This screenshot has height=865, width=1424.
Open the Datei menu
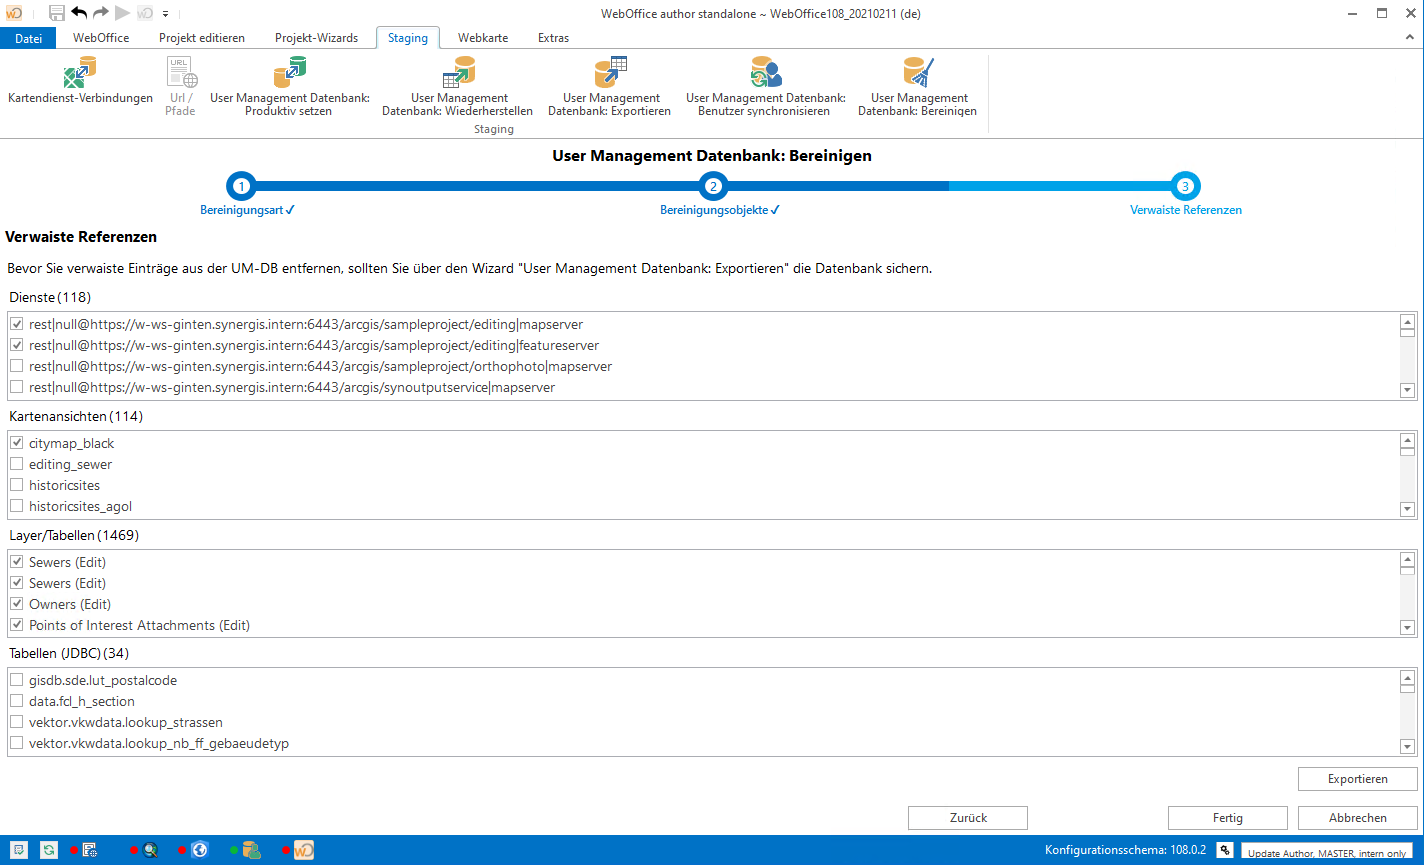[x=29, y=38]
